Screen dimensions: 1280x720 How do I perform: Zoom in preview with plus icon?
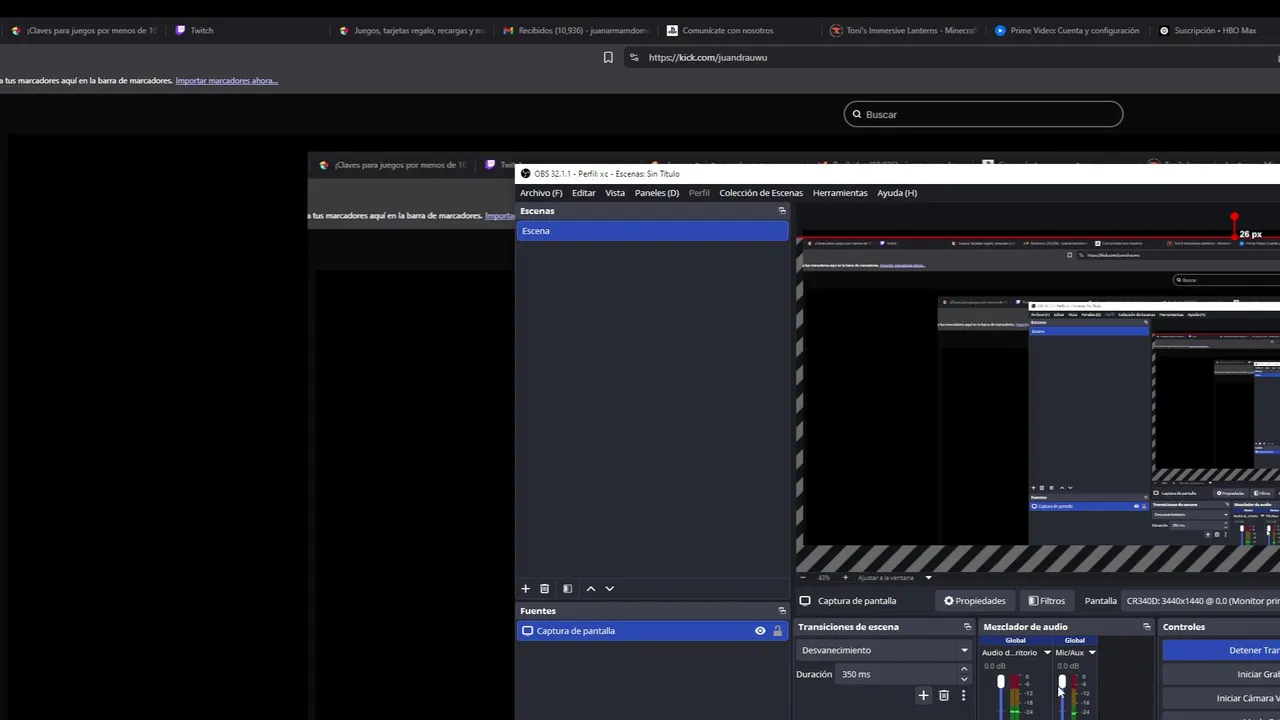845,577
